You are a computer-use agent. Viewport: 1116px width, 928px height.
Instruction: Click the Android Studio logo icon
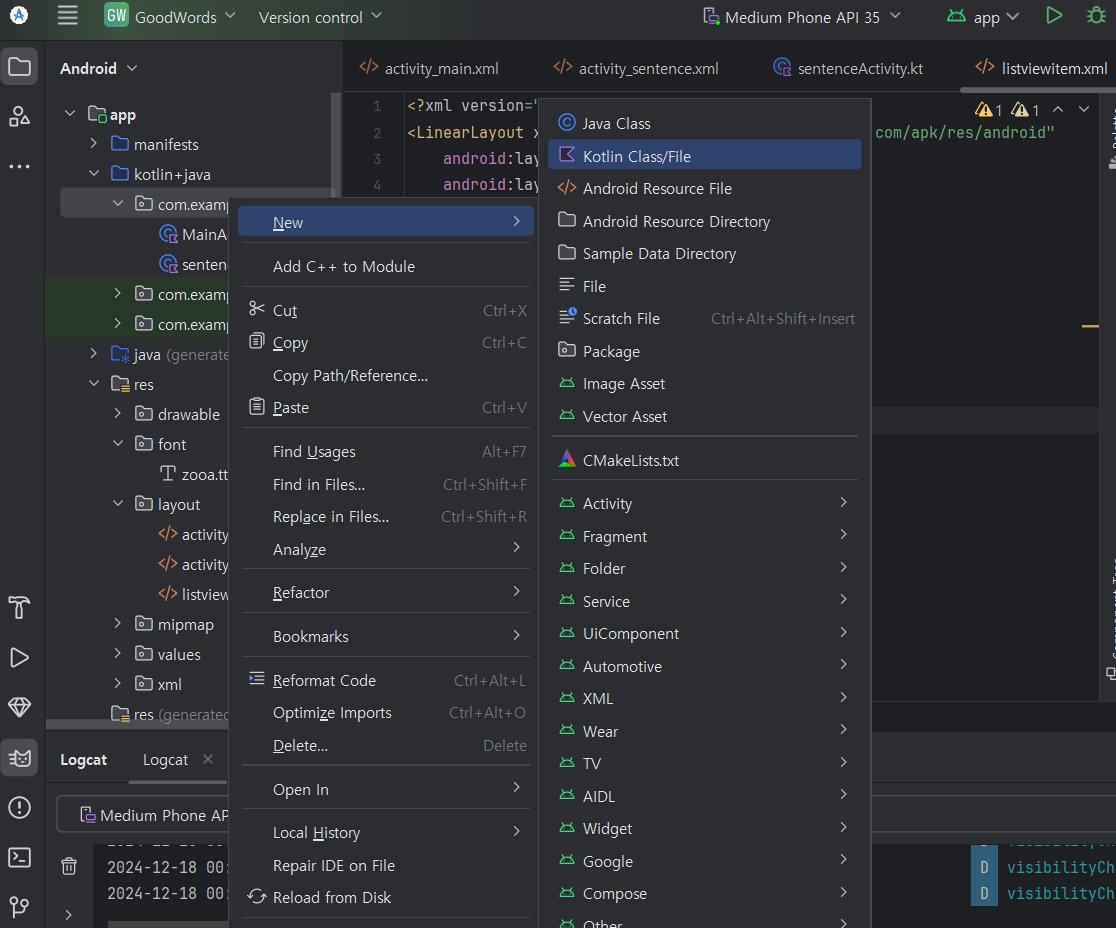(x=19, y=16)
